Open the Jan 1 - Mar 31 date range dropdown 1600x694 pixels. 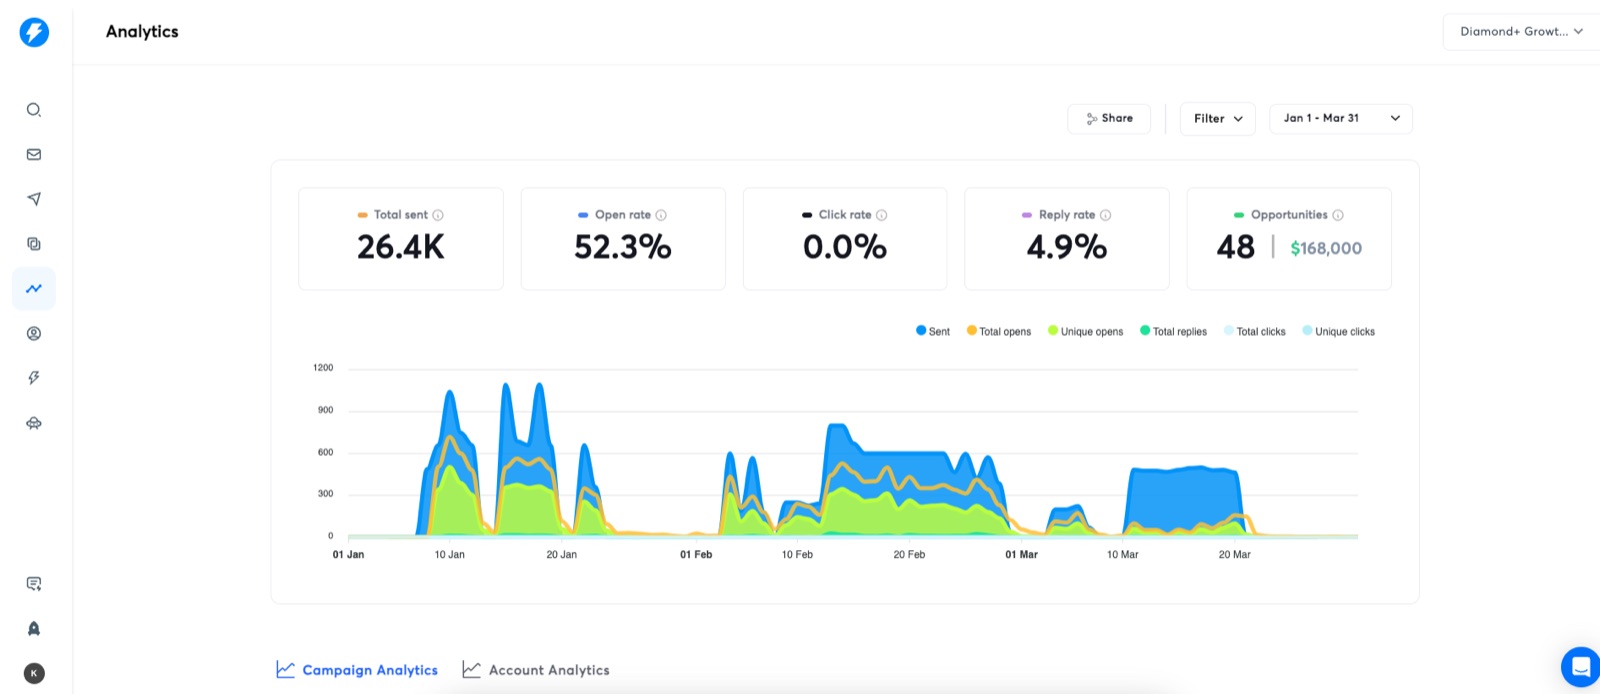1341,119
